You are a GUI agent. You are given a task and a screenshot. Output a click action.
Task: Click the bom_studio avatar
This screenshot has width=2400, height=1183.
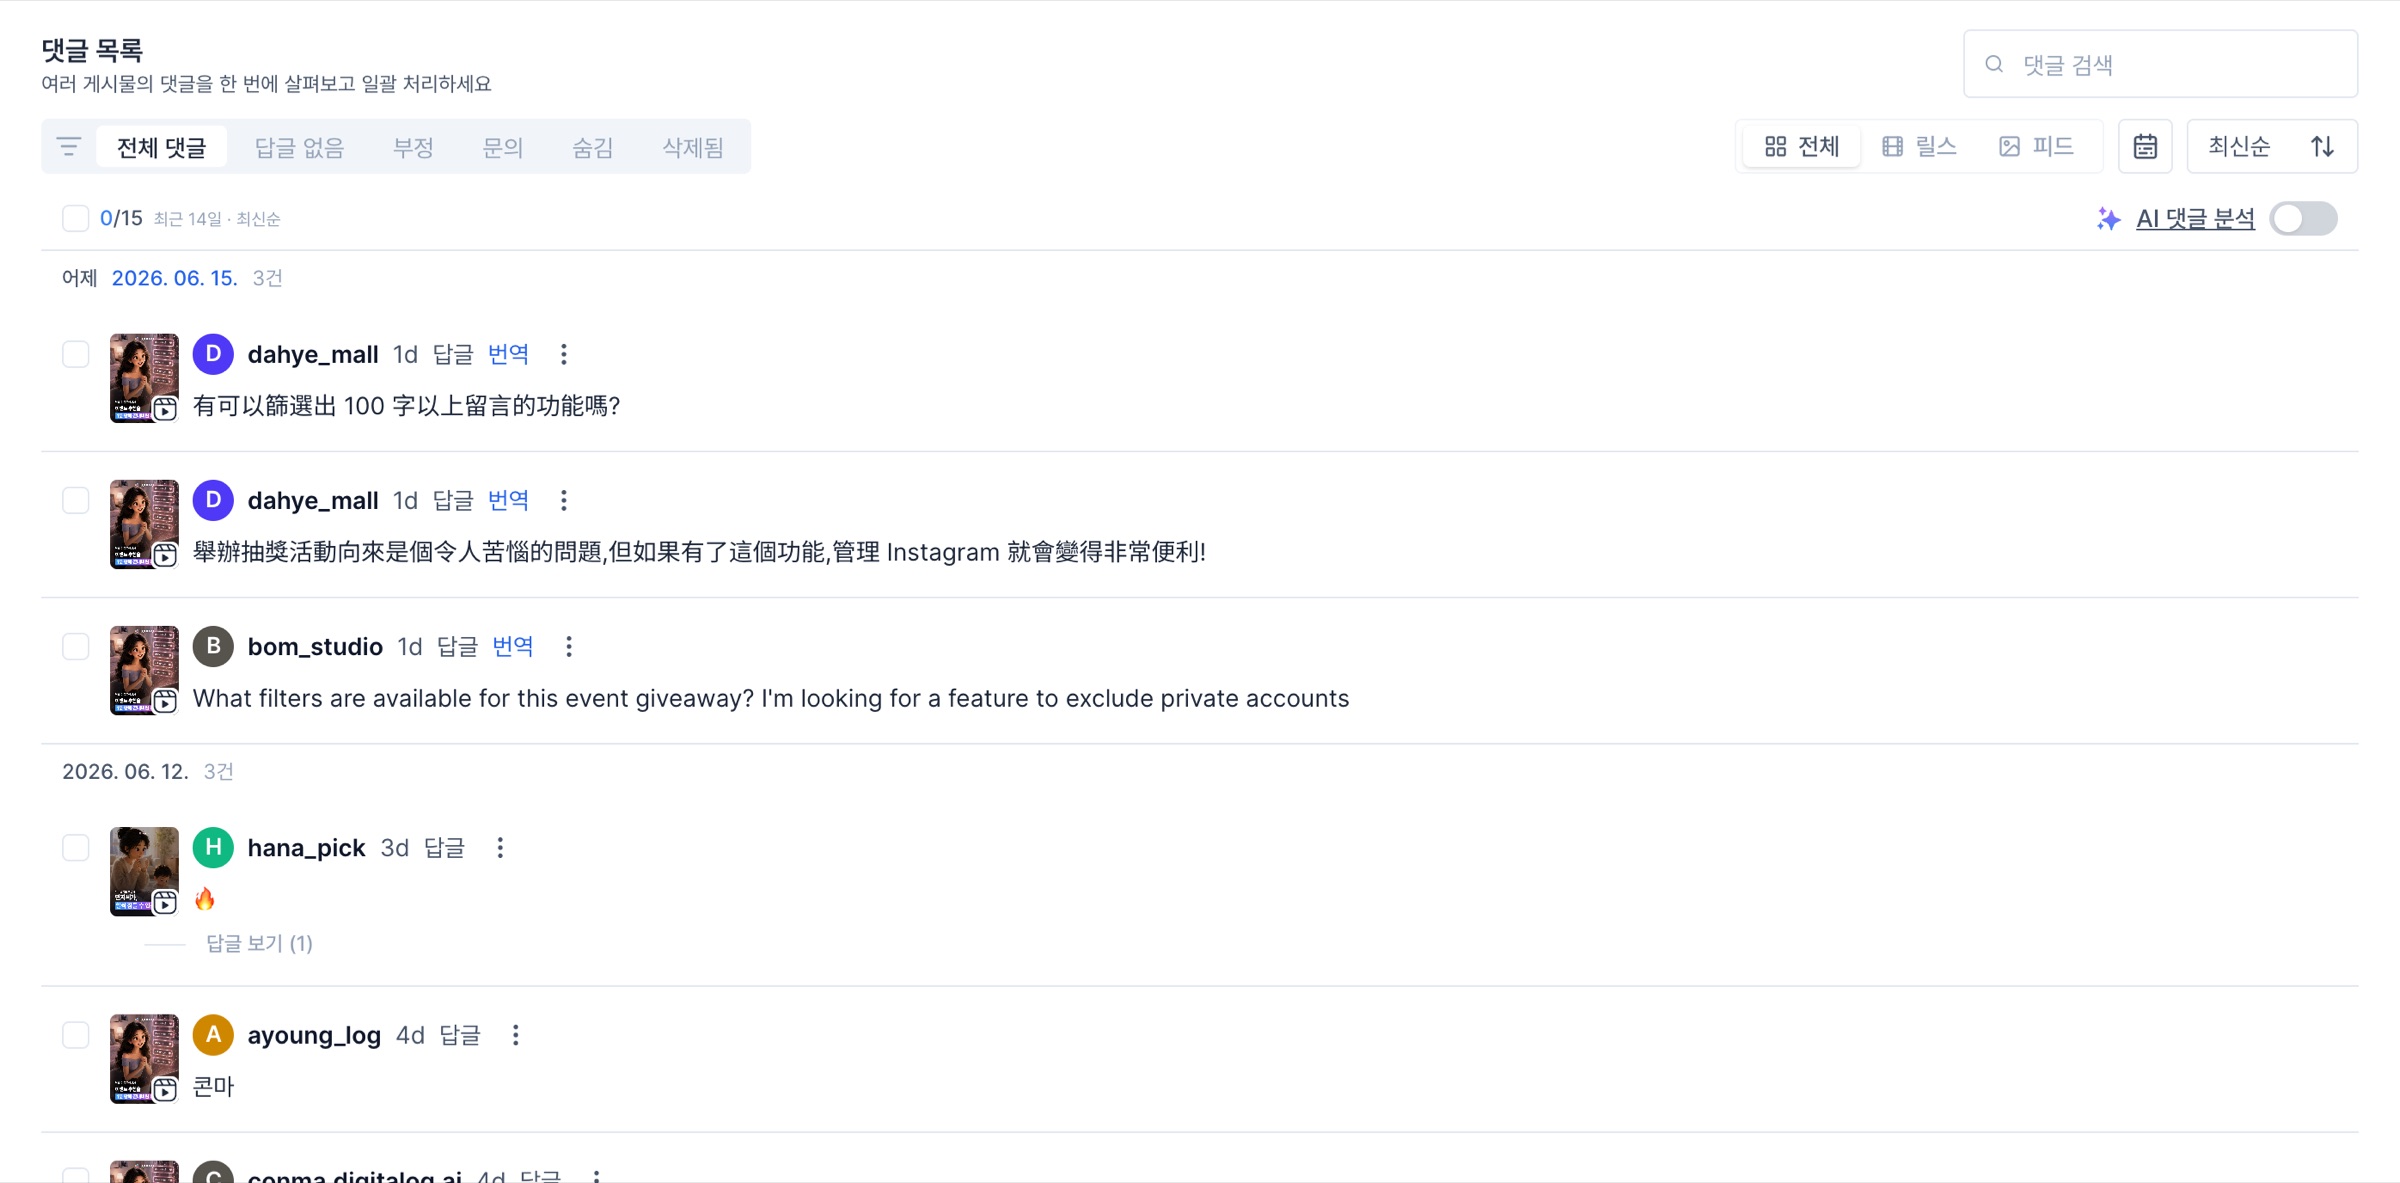tap(213, 647)
